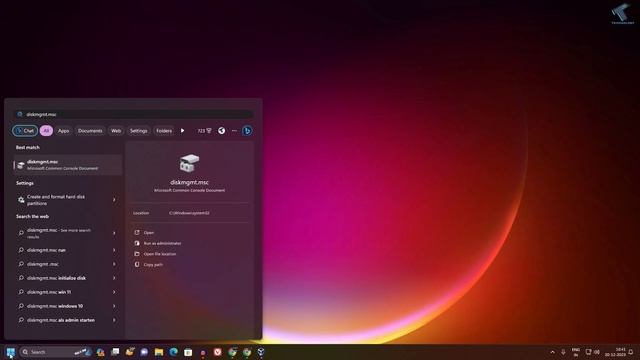Select web result 'diskmgmt.msc - See more search results'

click(x=62, y=233)
